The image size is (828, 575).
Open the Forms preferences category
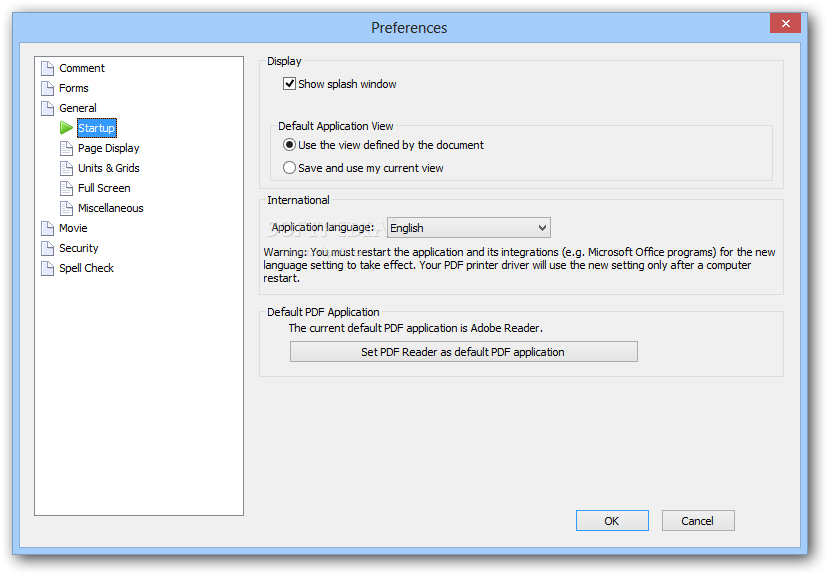coord(73,88)
